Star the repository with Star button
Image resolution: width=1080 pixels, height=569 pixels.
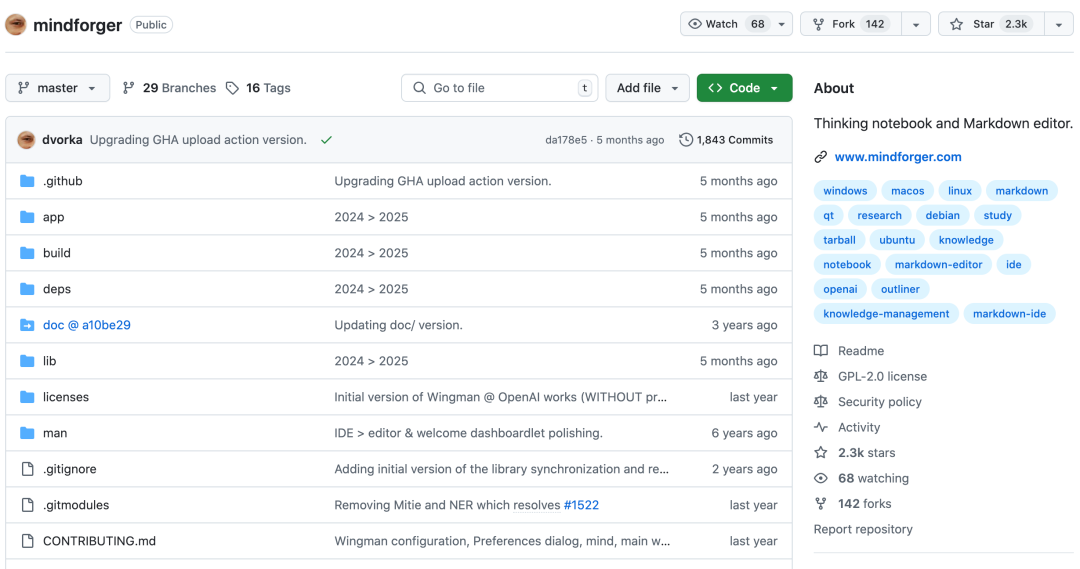click(x=992, y=24)
